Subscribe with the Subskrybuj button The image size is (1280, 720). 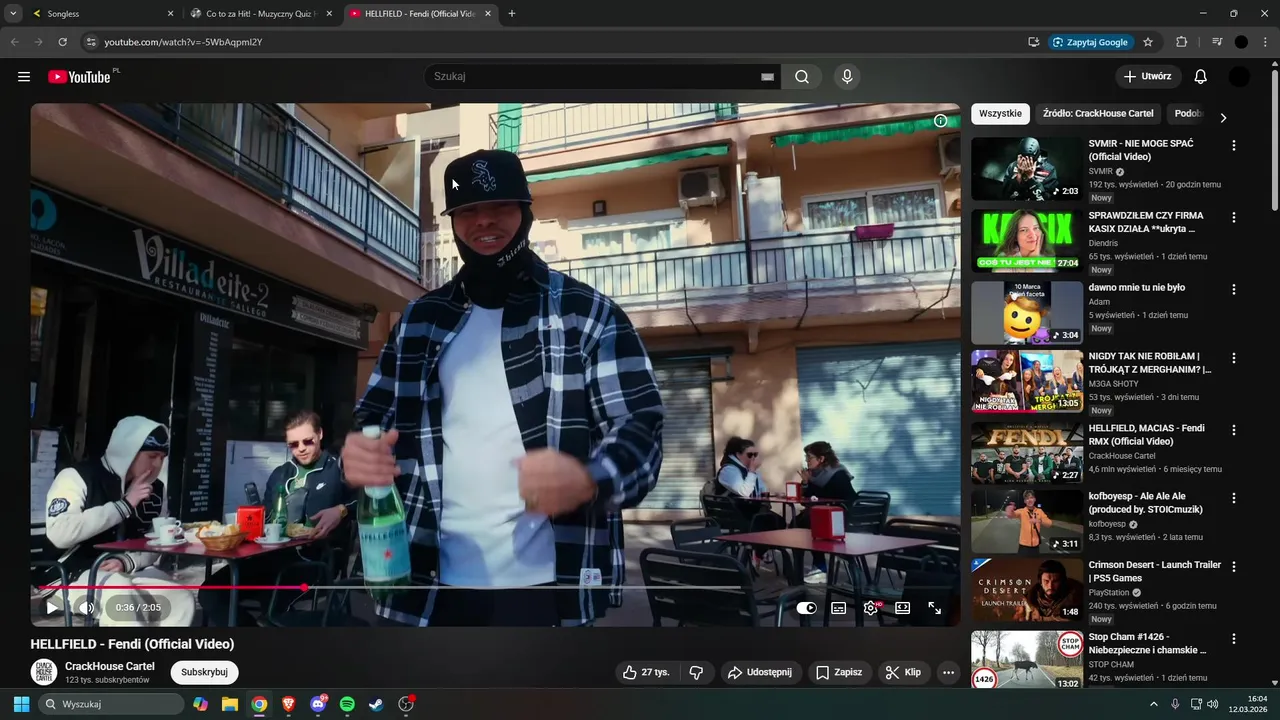coord(205,672)
